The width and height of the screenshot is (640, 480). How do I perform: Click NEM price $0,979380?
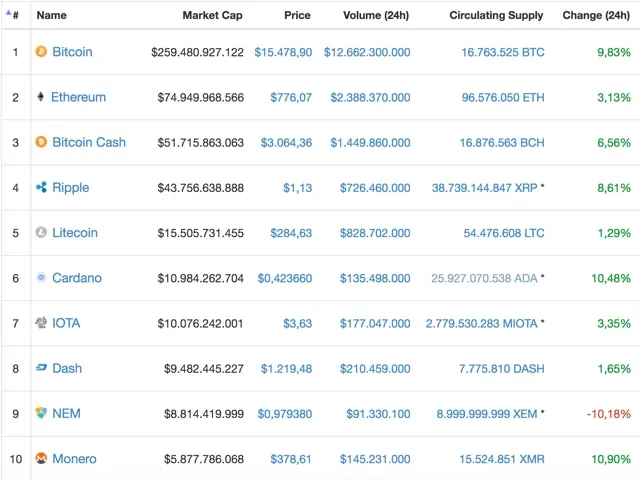click(x=285, y=414)
